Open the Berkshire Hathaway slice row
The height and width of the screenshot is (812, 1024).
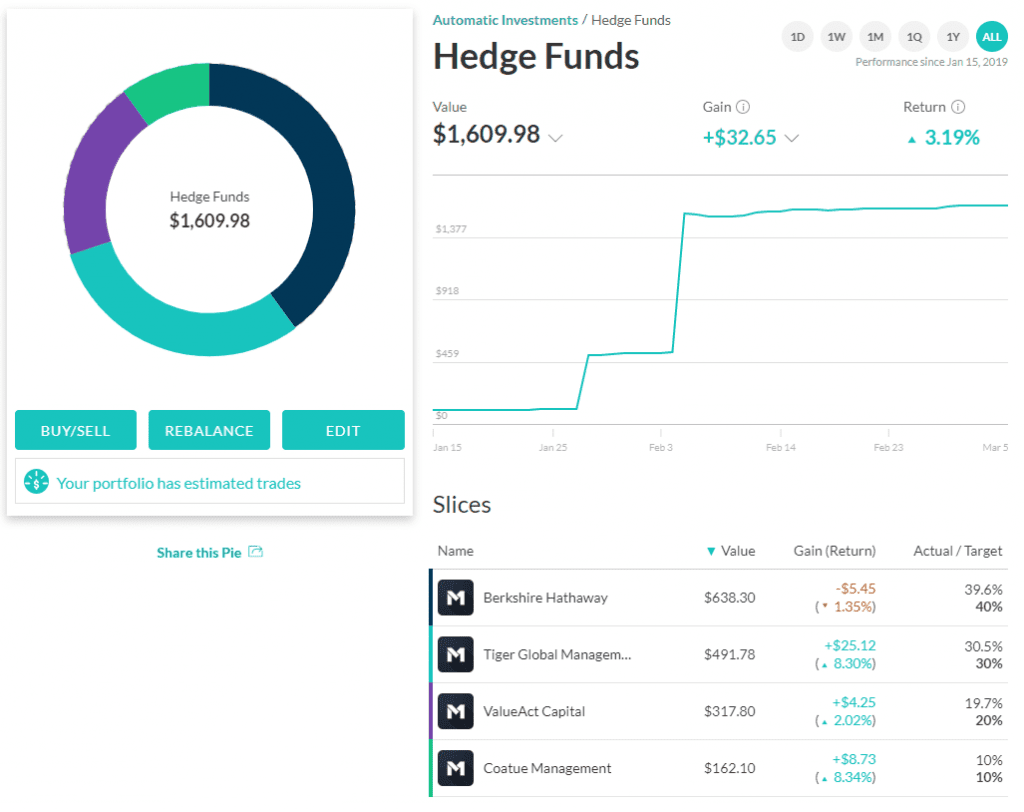[x=718, y=597]
